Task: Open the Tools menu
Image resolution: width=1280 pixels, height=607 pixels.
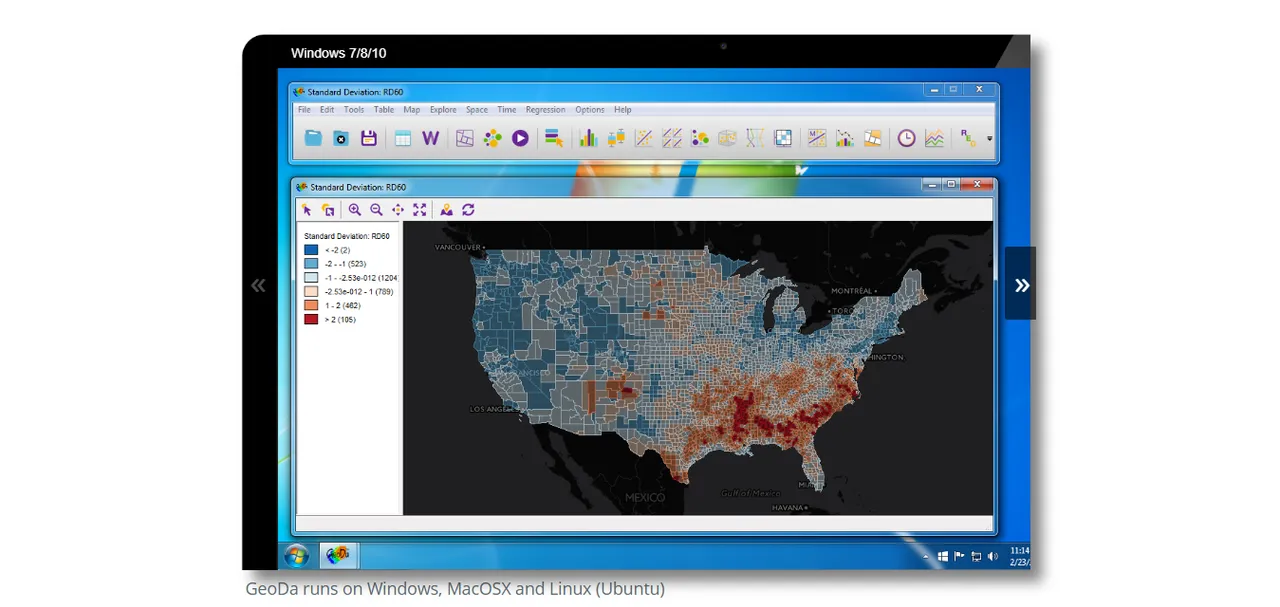Action: (x=354, y=110)
